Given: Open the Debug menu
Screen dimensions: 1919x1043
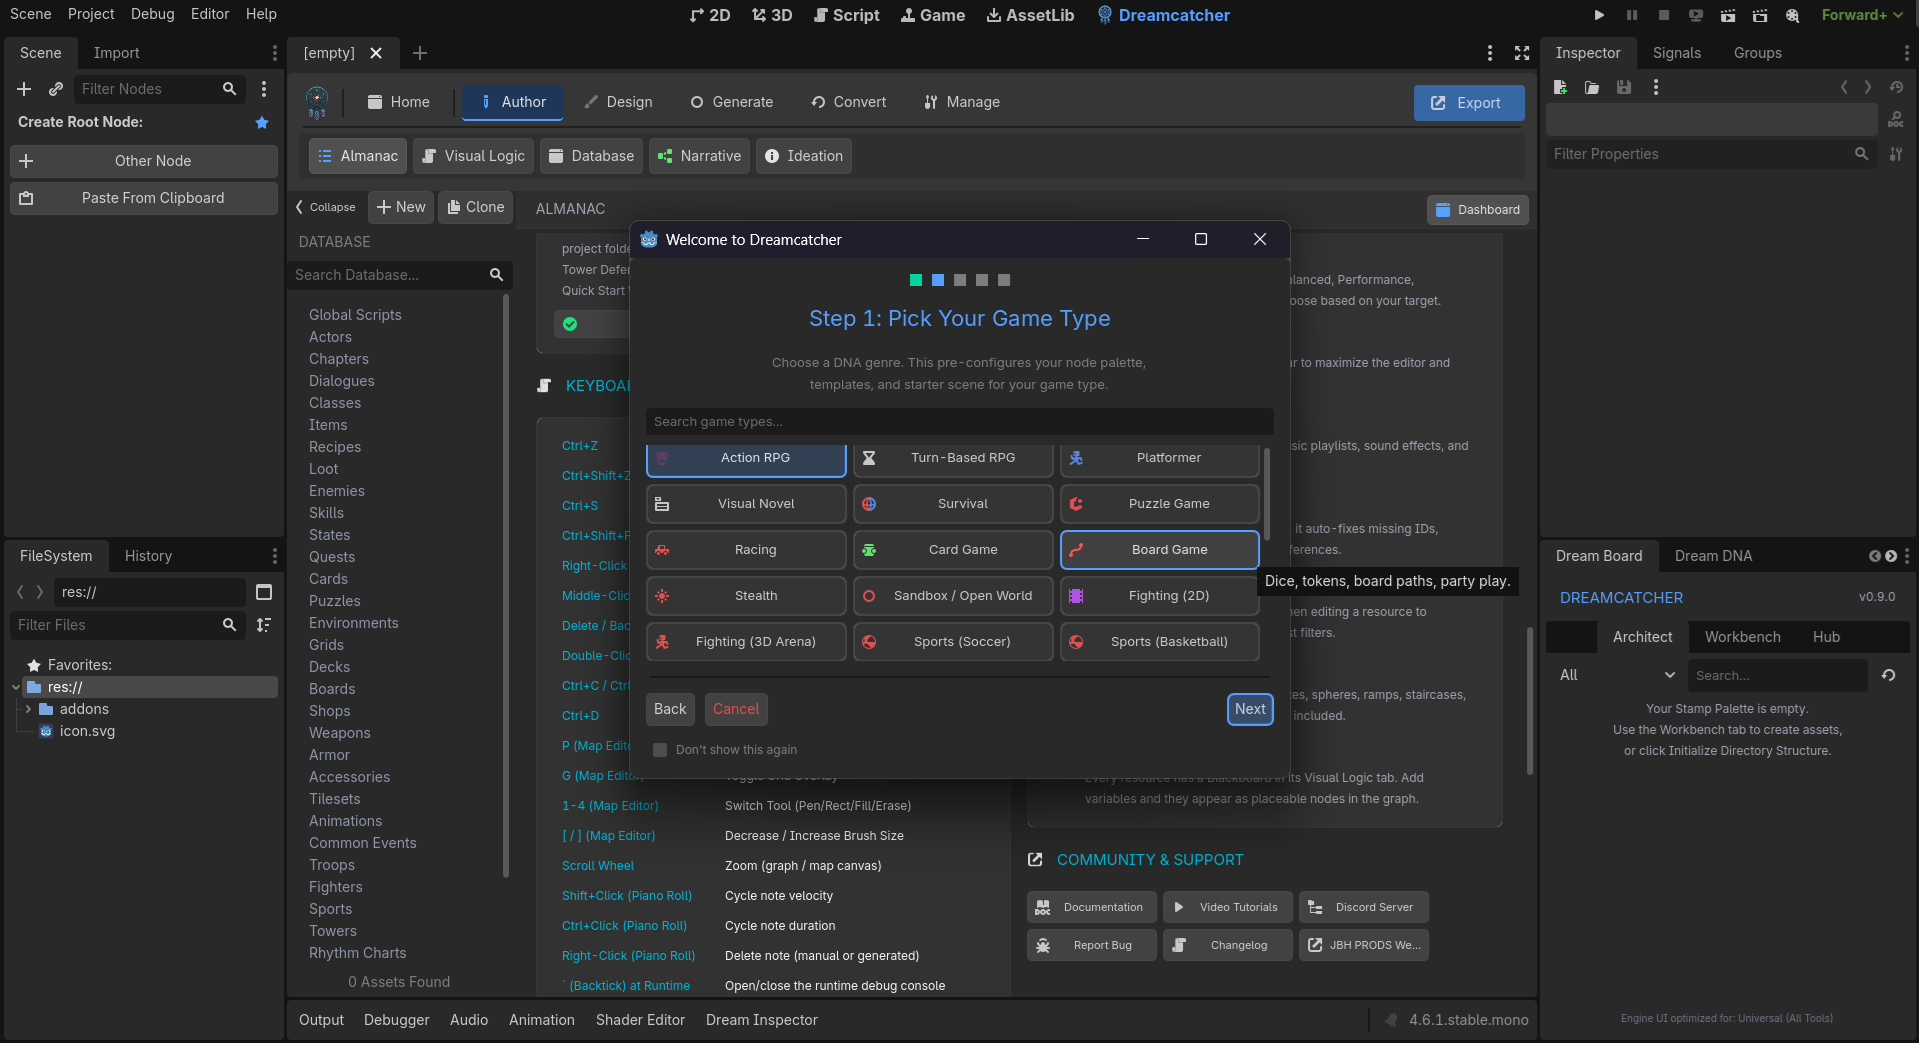Looking at the screenshot, I should (152, 14).
